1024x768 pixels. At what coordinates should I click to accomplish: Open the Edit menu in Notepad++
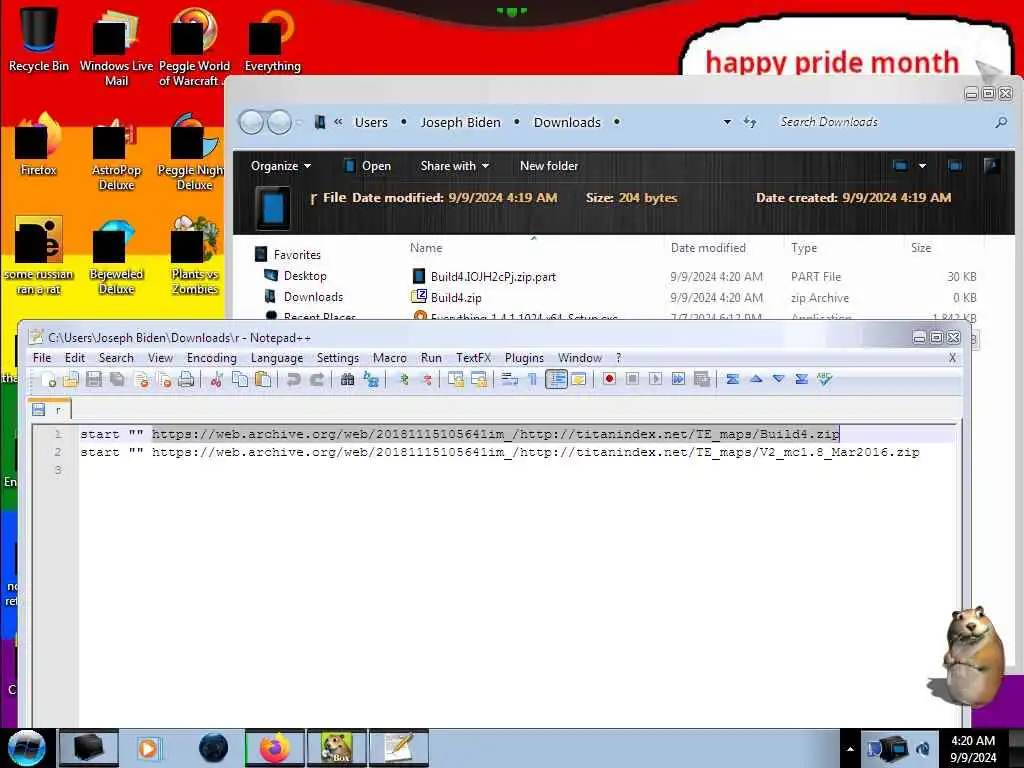click(75, 358)
